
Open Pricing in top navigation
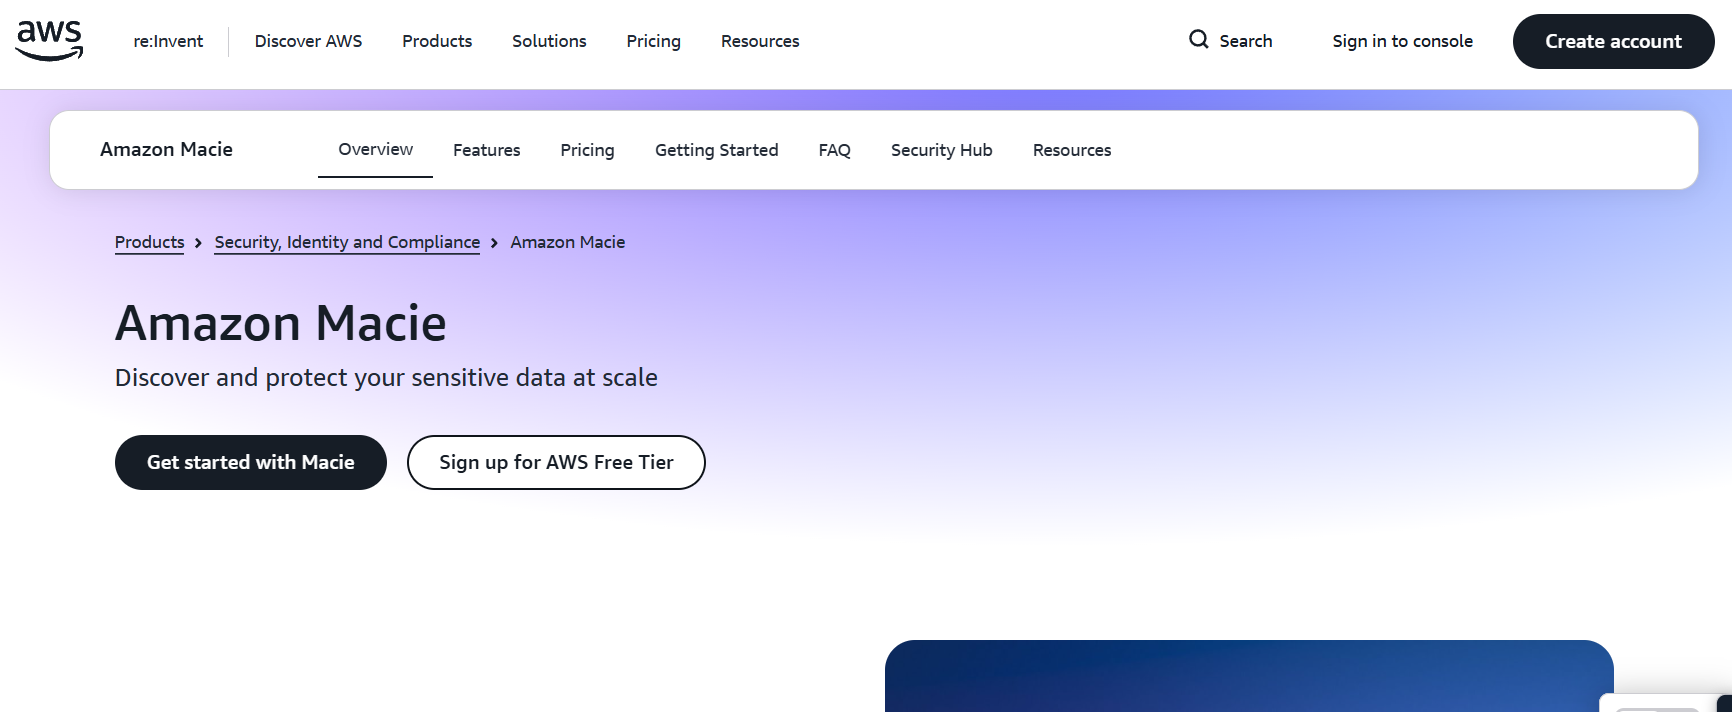point(653,41)
